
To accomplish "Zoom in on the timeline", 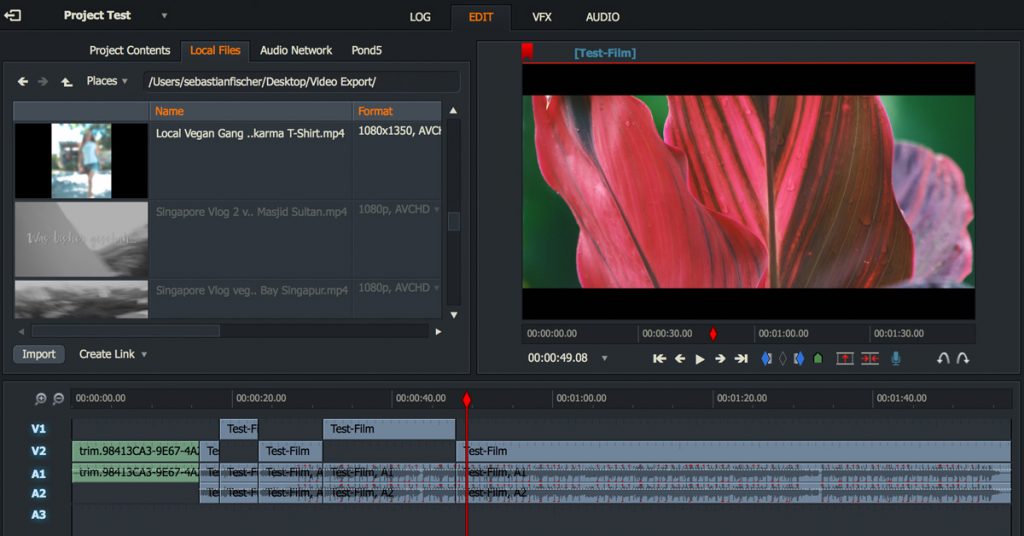I will click(x=40, y=398).
